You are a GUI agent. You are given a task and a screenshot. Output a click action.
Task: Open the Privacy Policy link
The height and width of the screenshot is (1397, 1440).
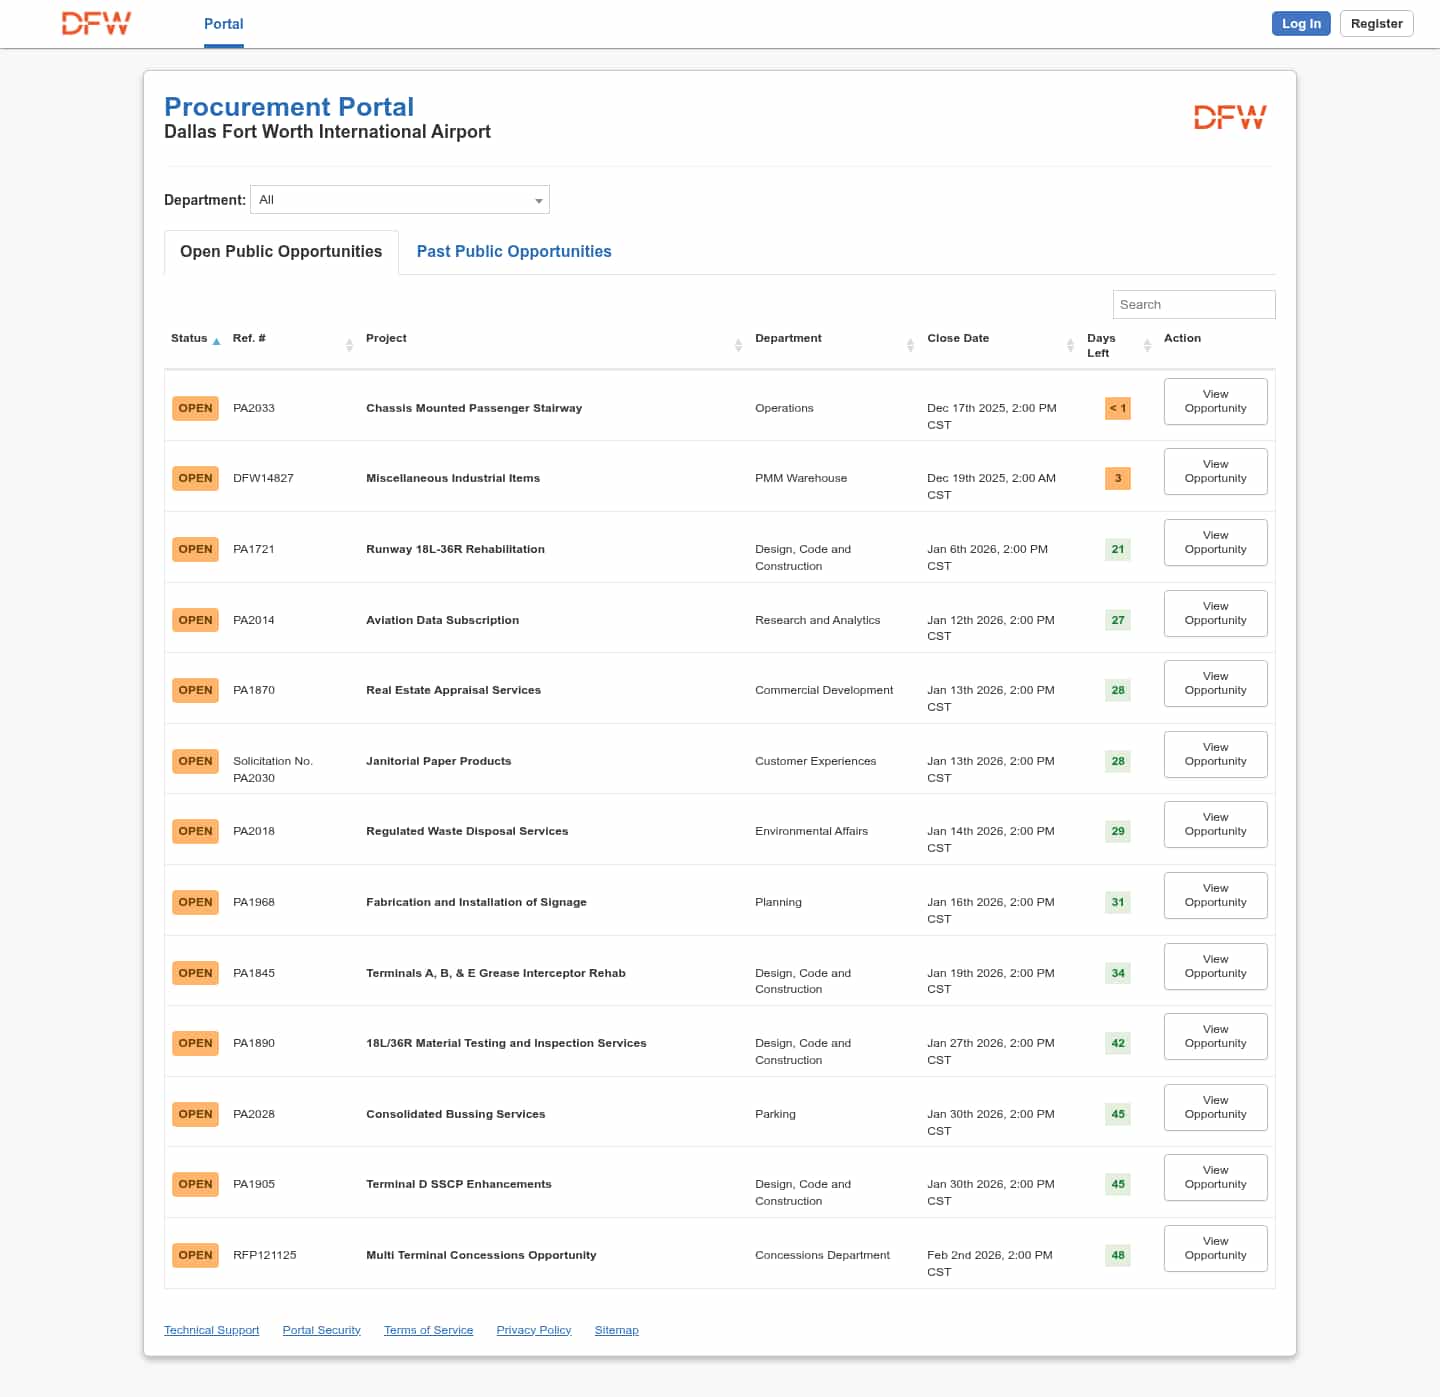click(x=533, y=1330)
